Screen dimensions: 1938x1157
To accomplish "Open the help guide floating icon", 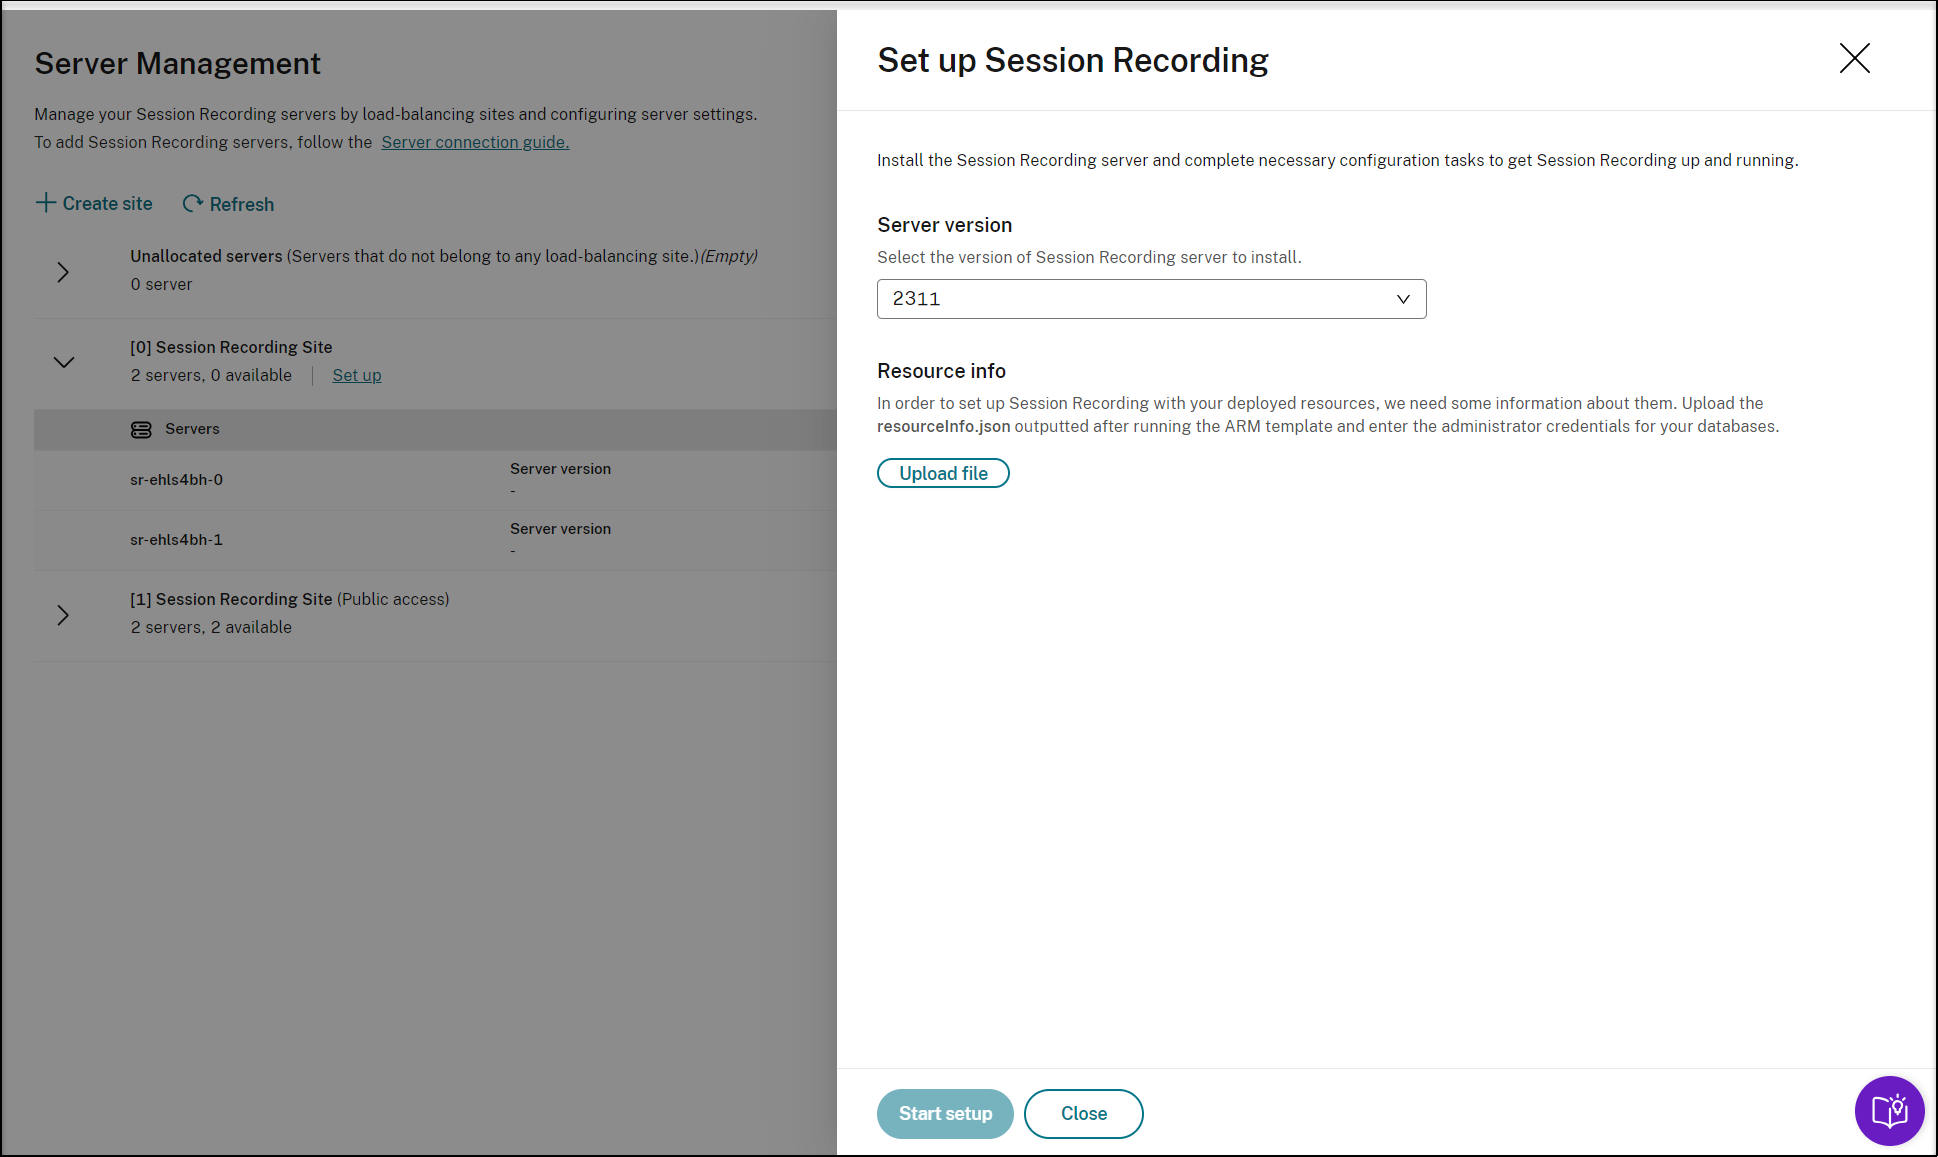I will point(1889,1111).
